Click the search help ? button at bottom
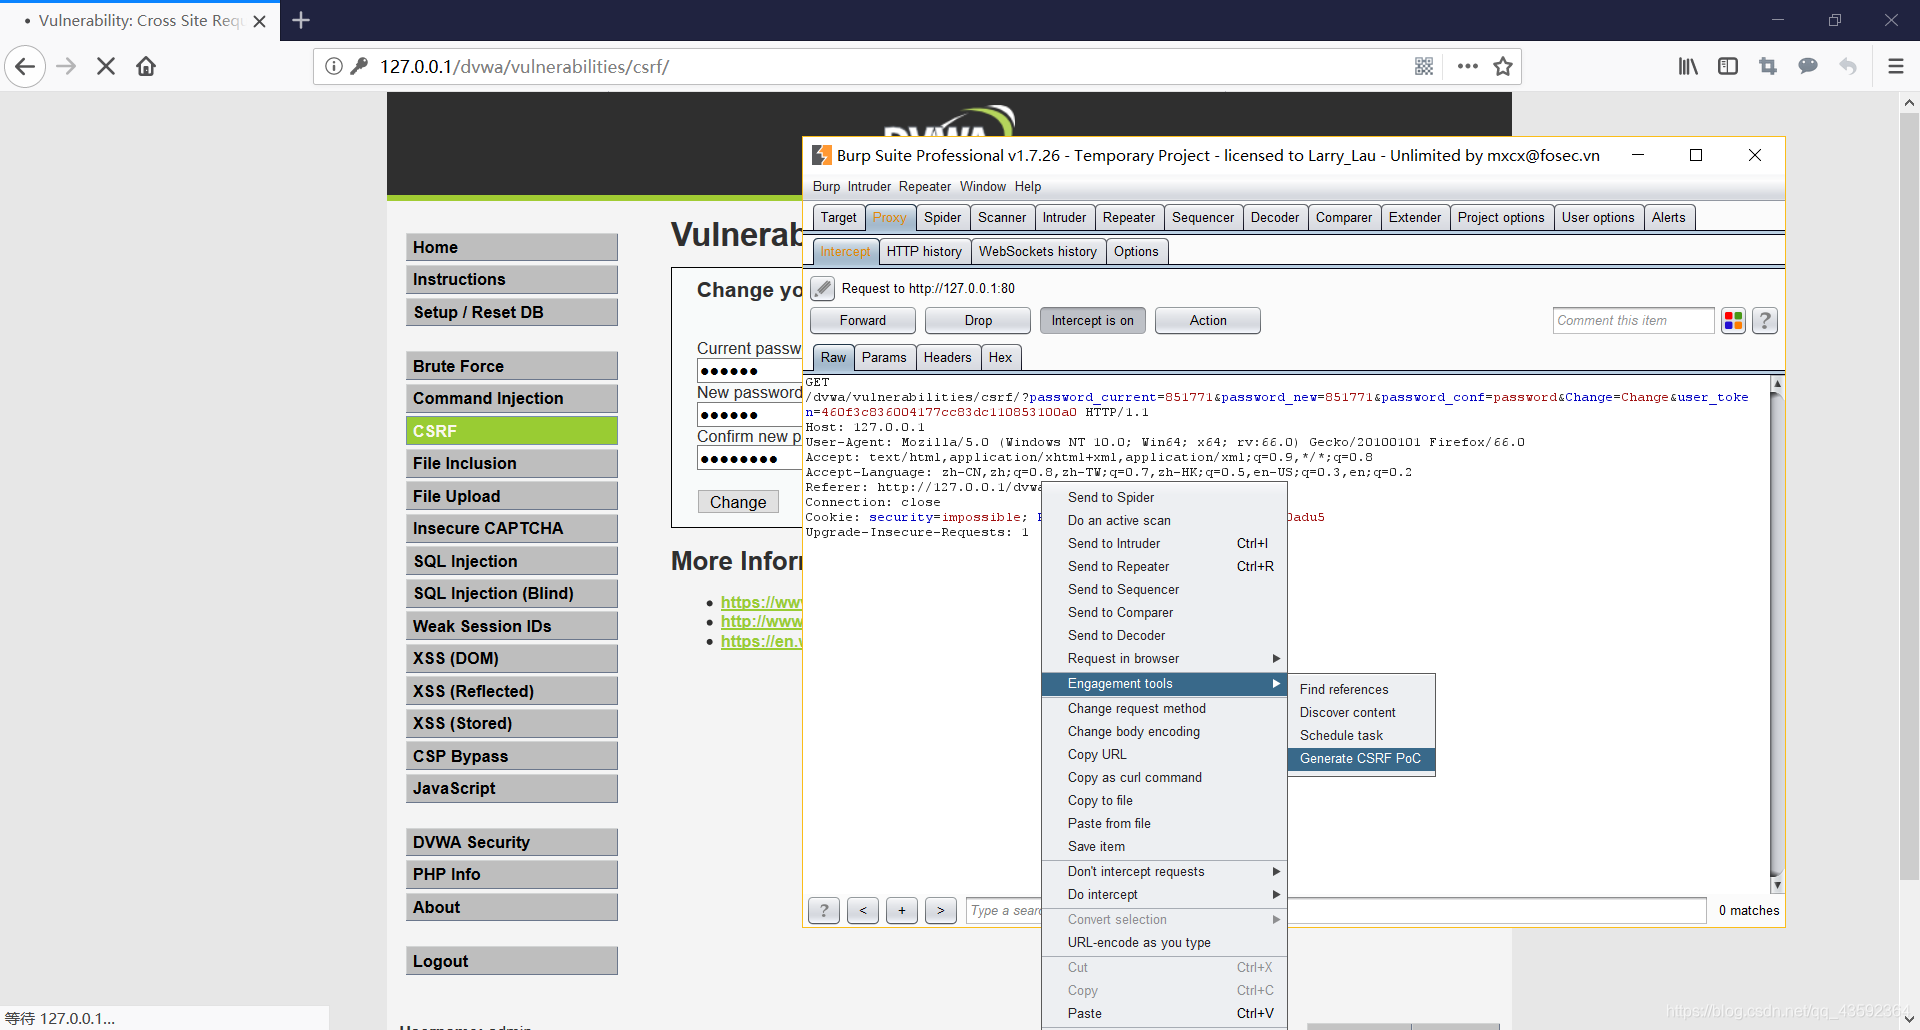 (x=824, y=910)
